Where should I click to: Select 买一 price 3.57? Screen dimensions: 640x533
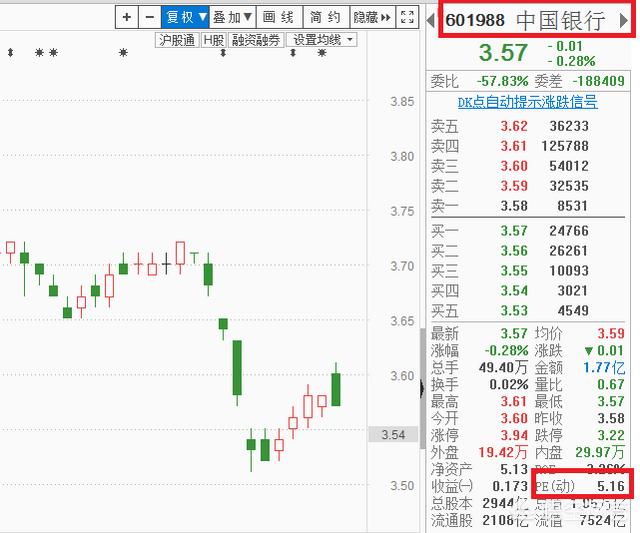[x=514, y=231]
